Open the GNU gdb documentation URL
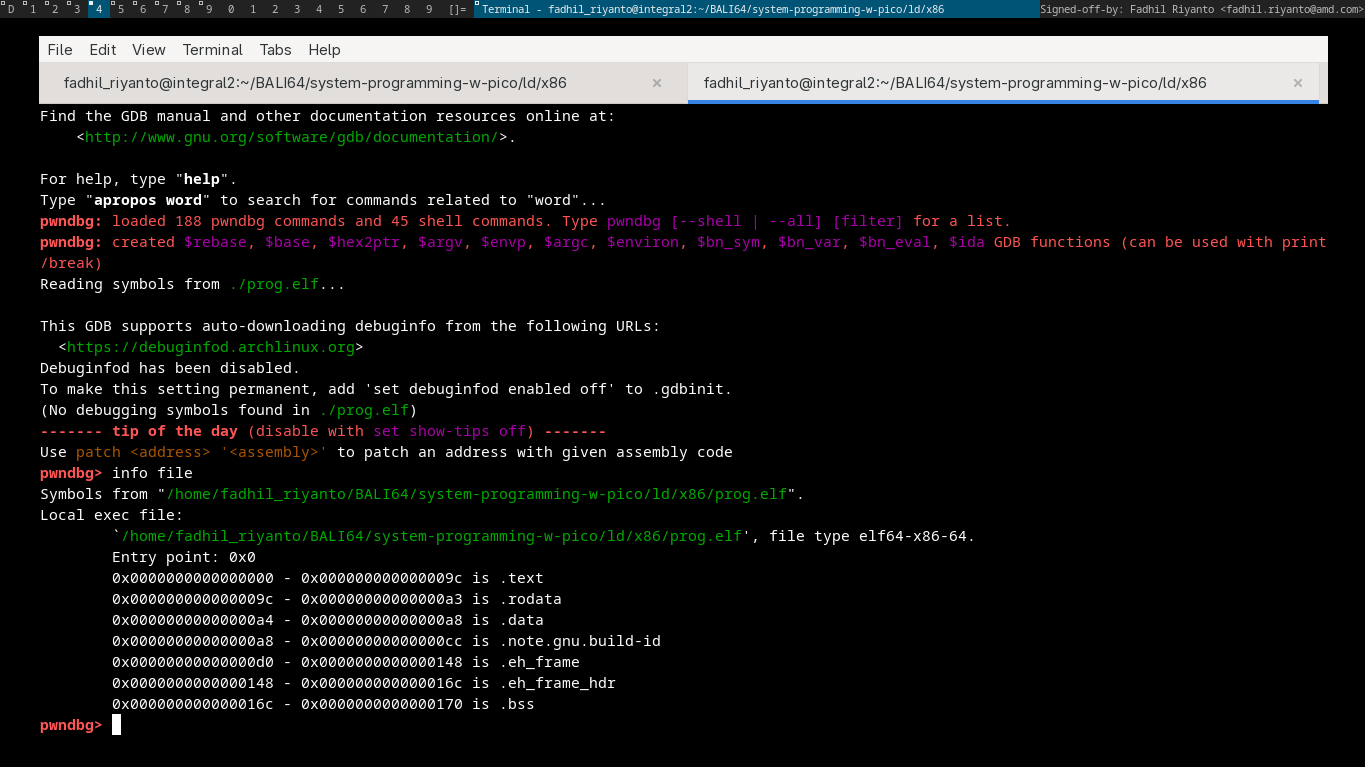This screenshot has height=767, width=1365. [290, 137]
